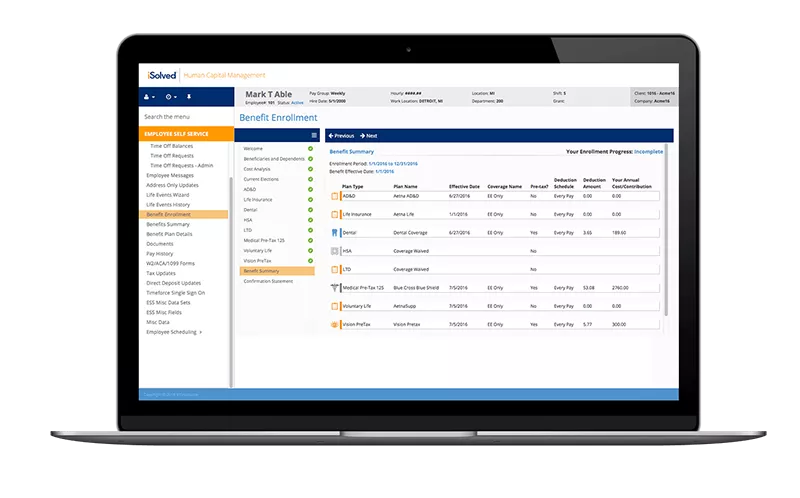Open Misc Data in sidebar
Screen dimensions: 800x498
pos(158,322)
